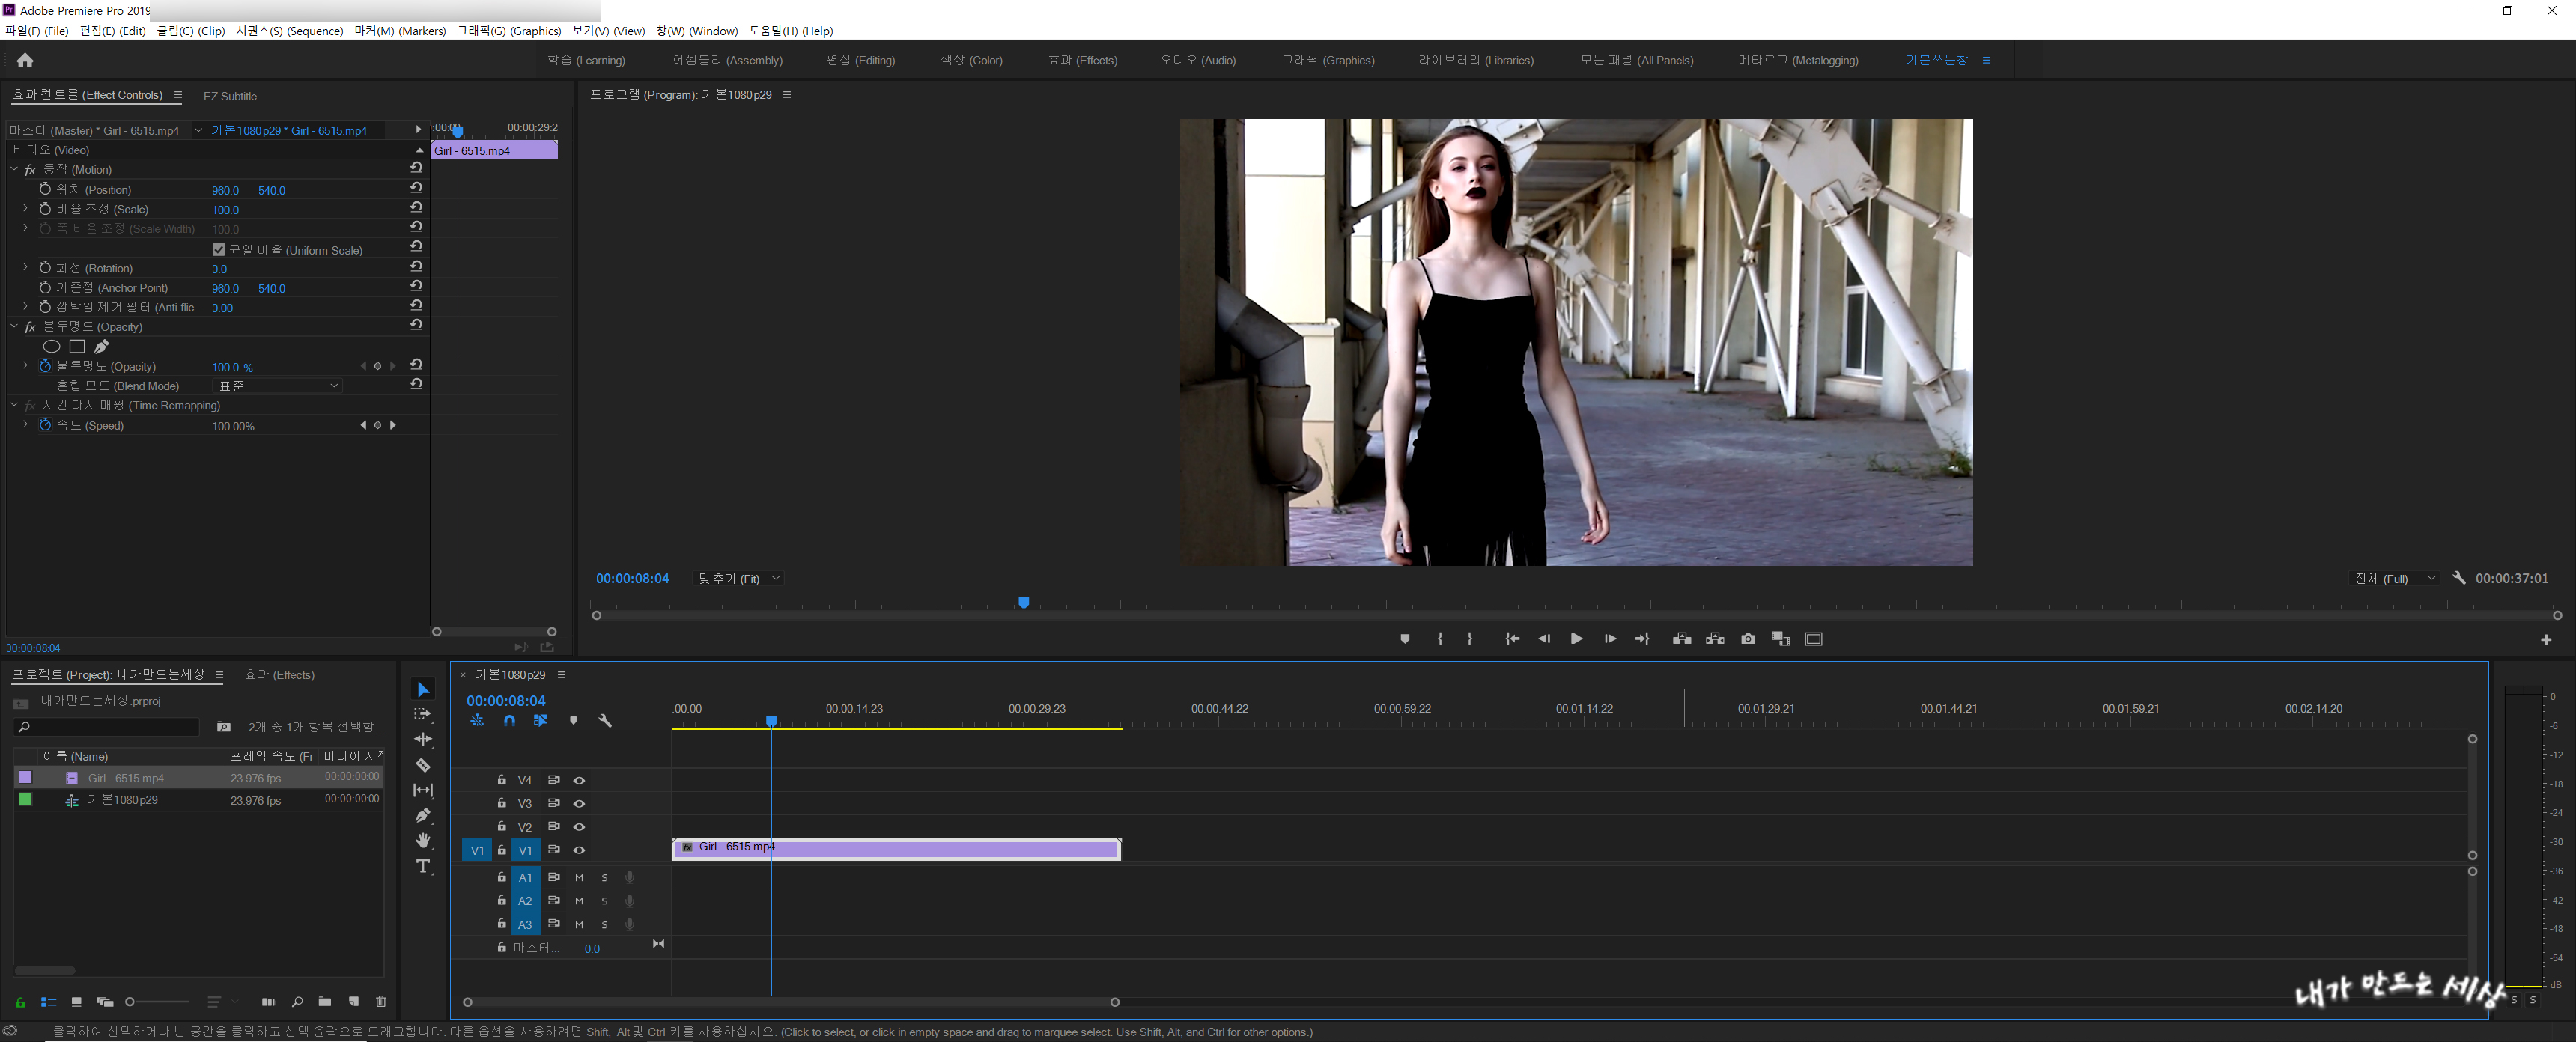This screenshot has width=2576, height=1042.
Task: Select Girl - 6515.mp4 in Project panel
Action: point(126,778)
